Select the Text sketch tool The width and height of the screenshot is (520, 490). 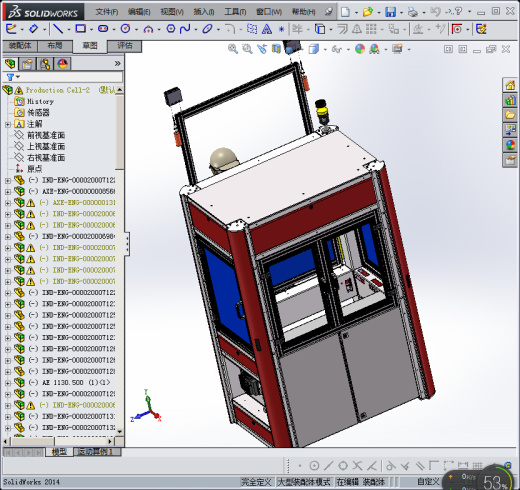(x=267, y=29)
